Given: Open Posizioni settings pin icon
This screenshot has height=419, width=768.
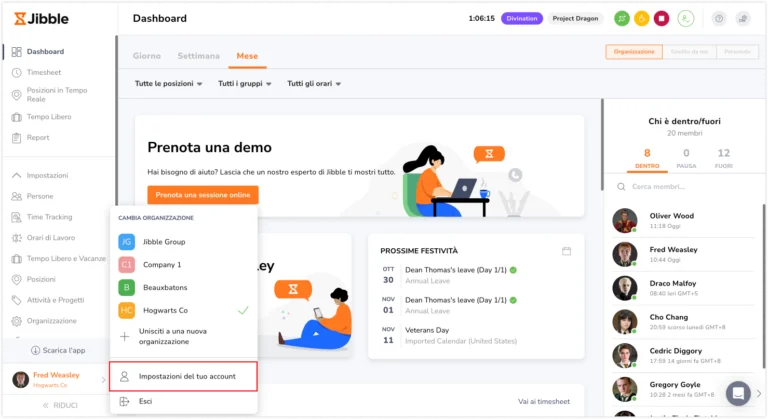Looking at the screenshot, I should [17, 279].
